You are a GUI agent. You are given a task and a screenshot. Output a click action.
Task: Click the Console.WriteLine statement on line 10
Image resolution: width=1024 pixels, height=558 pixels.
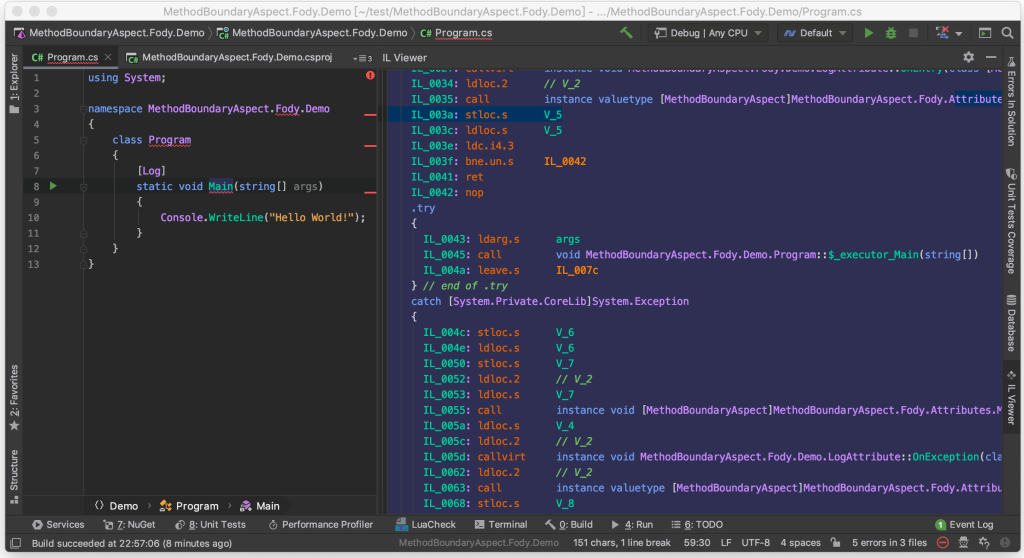[x=263, y=218]
